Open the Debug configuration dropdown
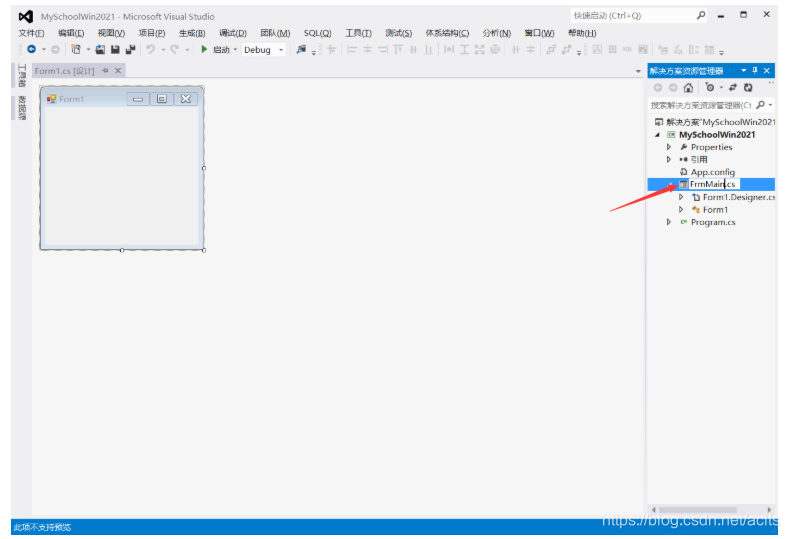This screenshot has height=539, width=790. click(x=264, y=50)
